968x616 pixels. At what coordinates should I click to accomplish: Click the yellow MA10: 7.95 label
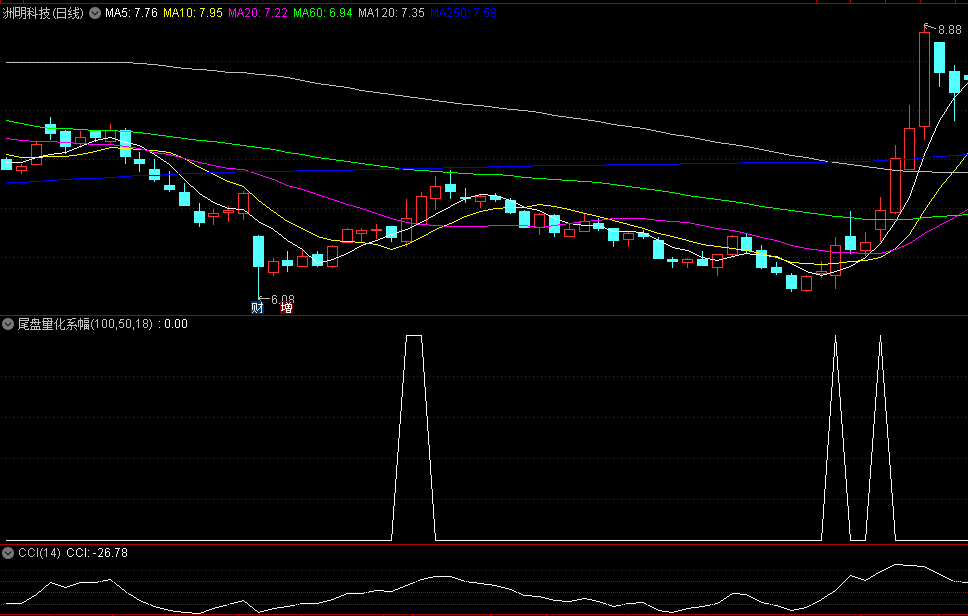point(193,13)
